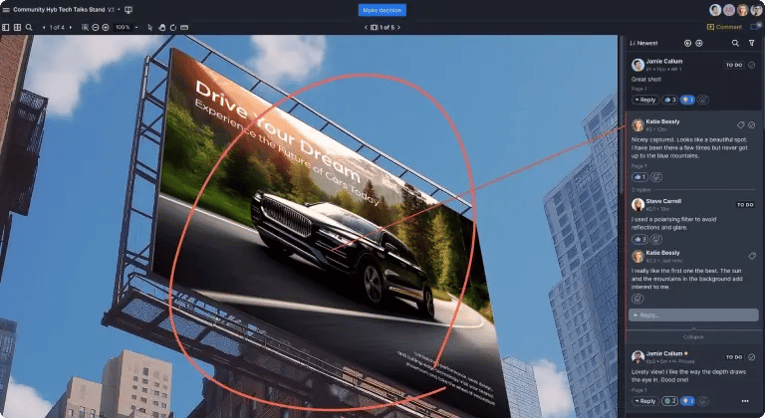Click thumbs-up 1 on Nicely captured comment
The image size is (765, 418).
point(640,177)
